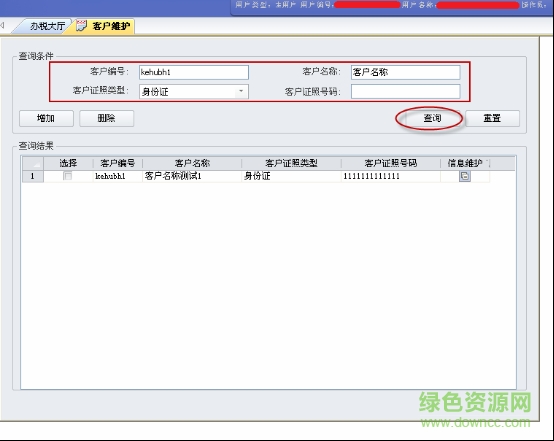Sort by 客户编号 column header

point(118,163)
